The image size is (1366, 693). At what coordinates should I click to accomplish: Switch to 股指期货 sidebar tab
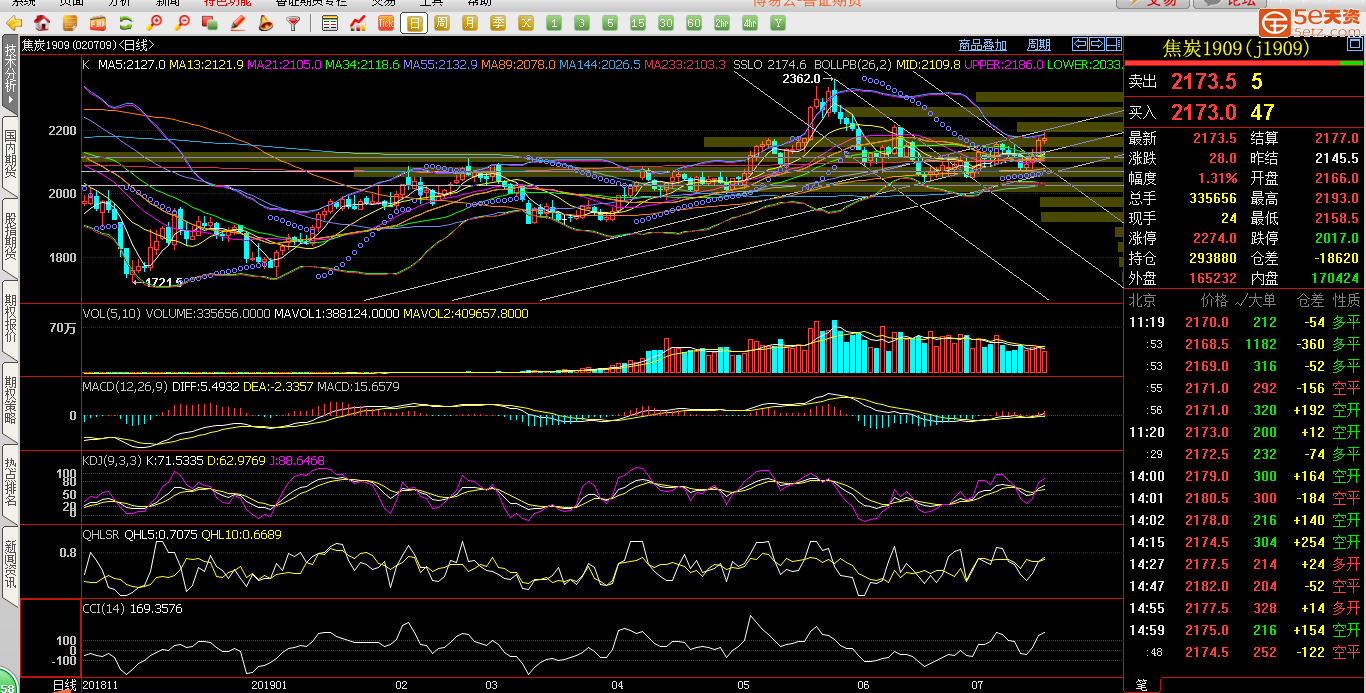click(x=10, y=236)
